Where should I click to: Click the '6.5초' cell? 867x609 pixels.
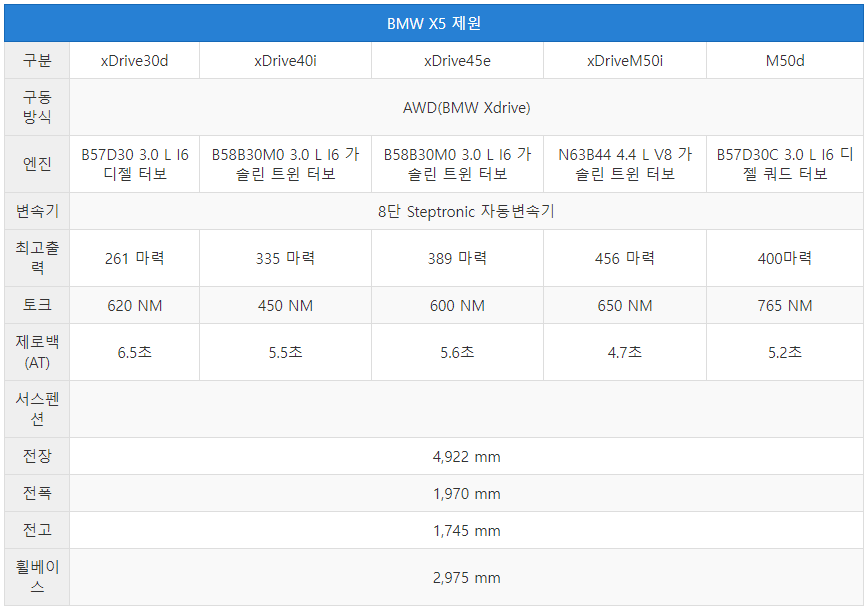click(x=134, y=352)
